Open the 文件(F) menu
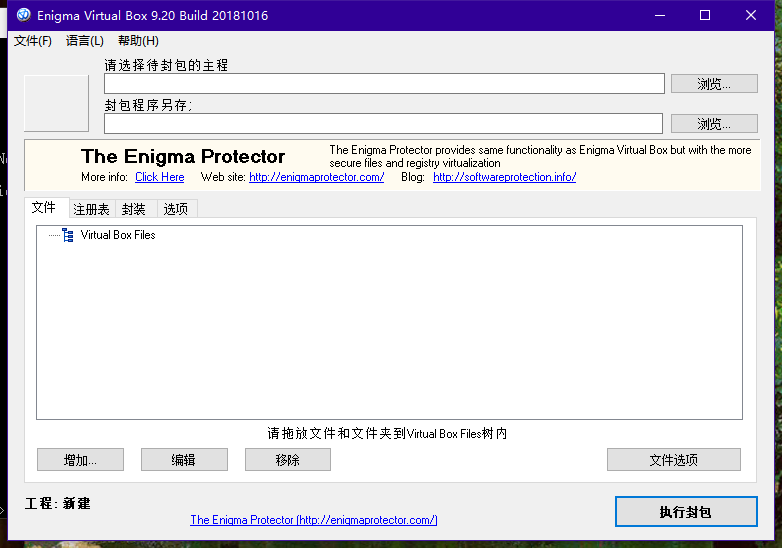The height and width of the screenshot is (548, 782). (33, 41)
